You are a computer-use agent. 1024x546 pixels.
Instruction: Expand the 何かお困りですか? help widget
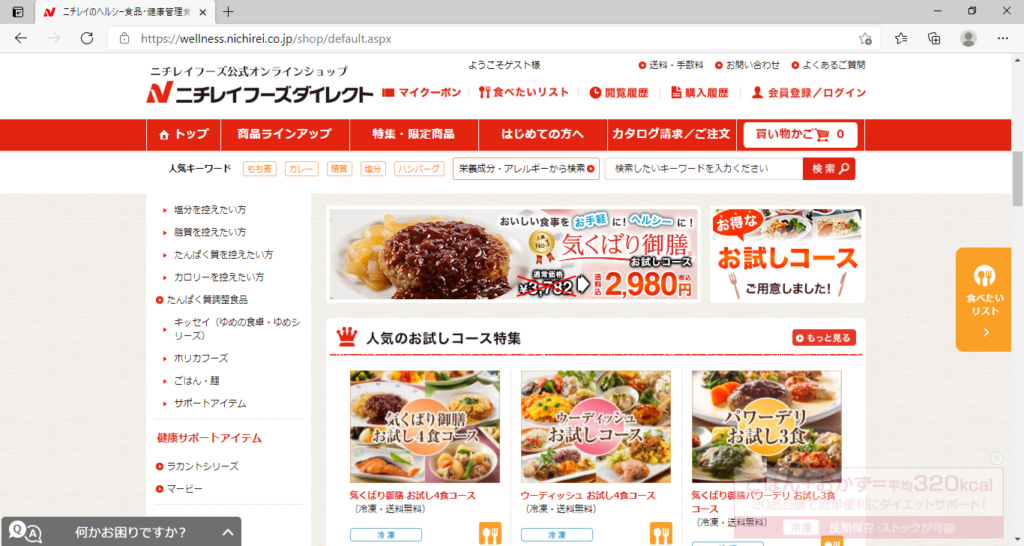tap(121, 532)
